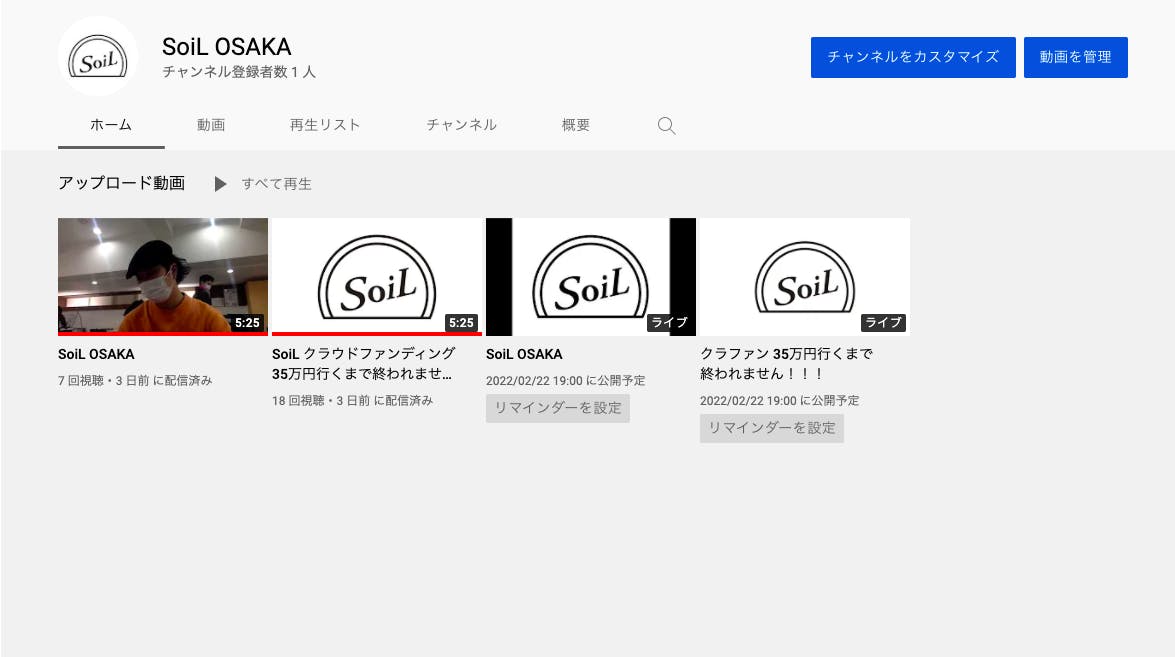Open the 再生リスト tab
This screenshot has height=657, width=1175.
pos(325,125)
